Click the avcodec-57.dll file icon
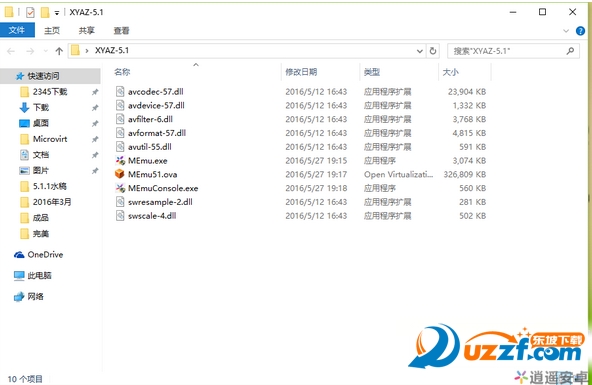Viewport: 592px width, 385px height. (x=120, y=91)
